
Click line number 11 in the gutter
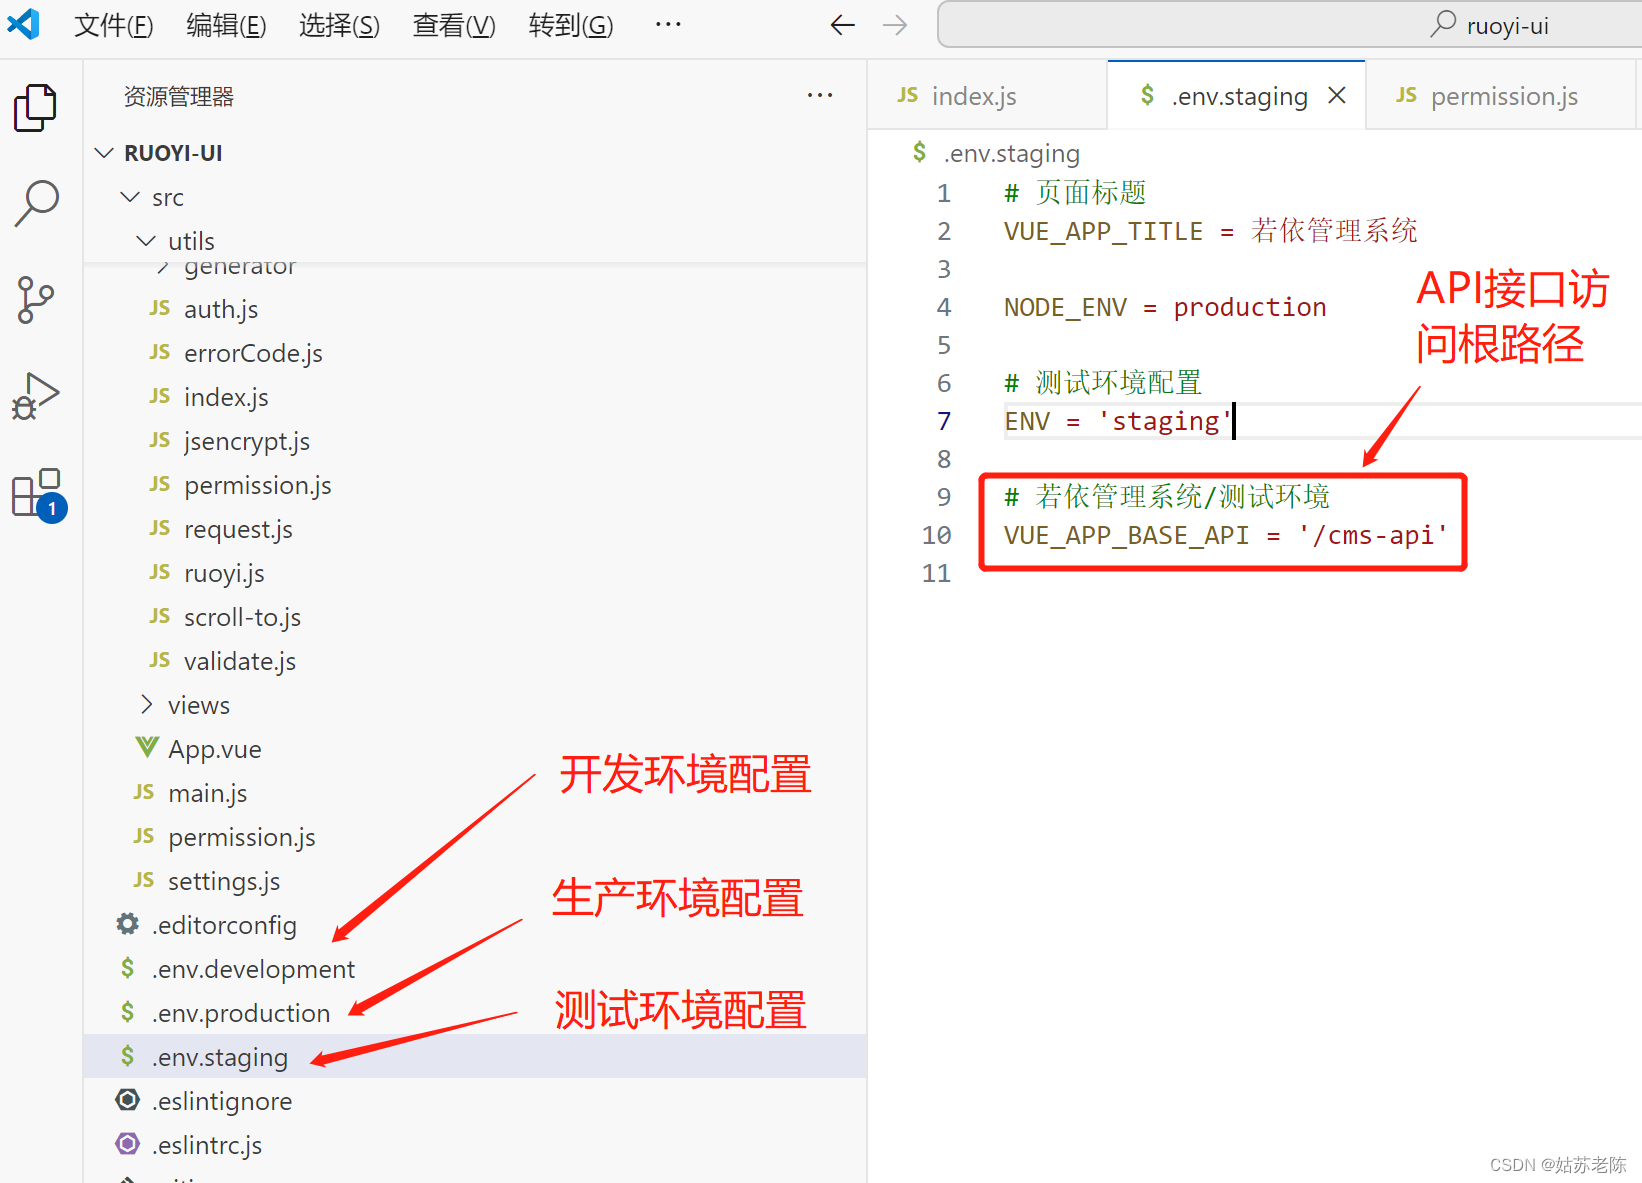point(936,573)
